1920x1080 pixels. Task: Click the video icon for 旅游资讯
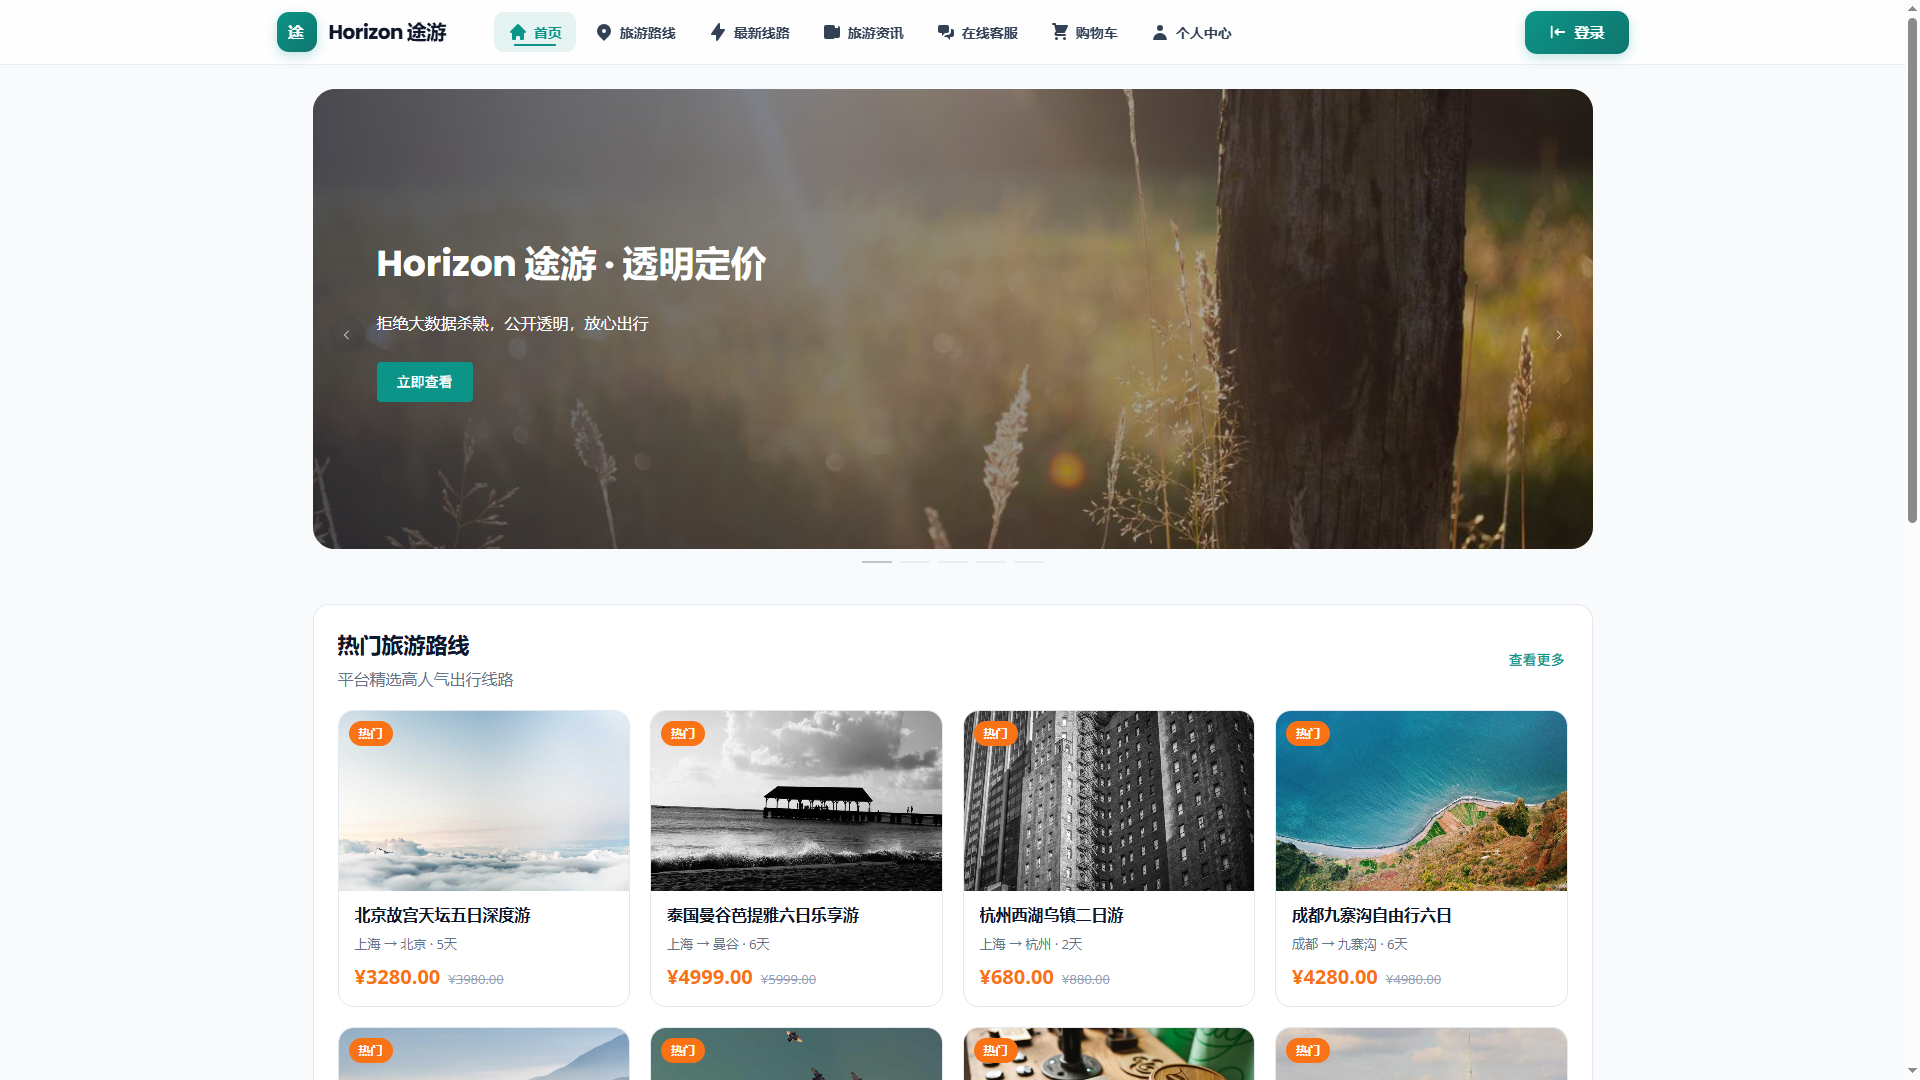click(832, 32)
